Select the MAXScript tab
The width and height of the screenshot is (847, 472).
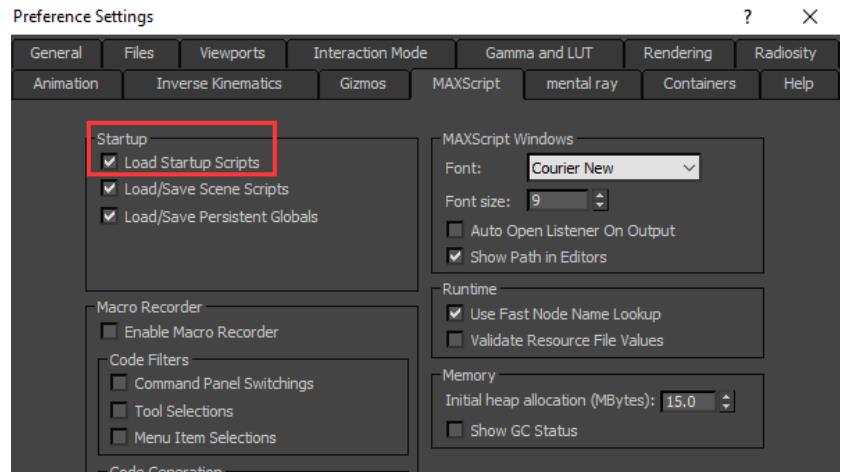[466, 84]
